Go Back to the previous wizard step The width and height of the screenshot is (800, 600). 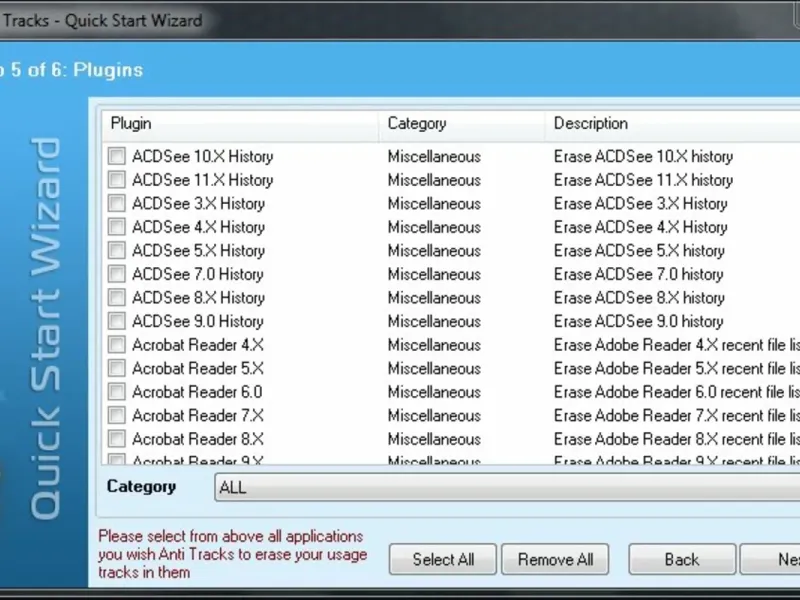[x=682, y=560]
